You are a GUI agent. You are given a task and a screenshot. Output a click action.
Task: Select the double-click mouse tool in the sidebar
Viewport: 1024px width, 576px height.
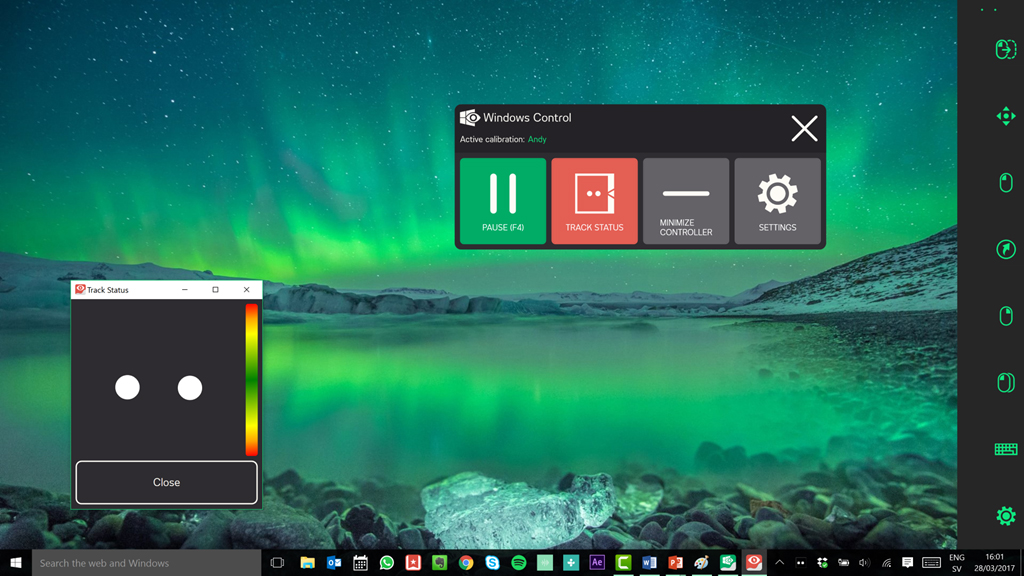1006,382
